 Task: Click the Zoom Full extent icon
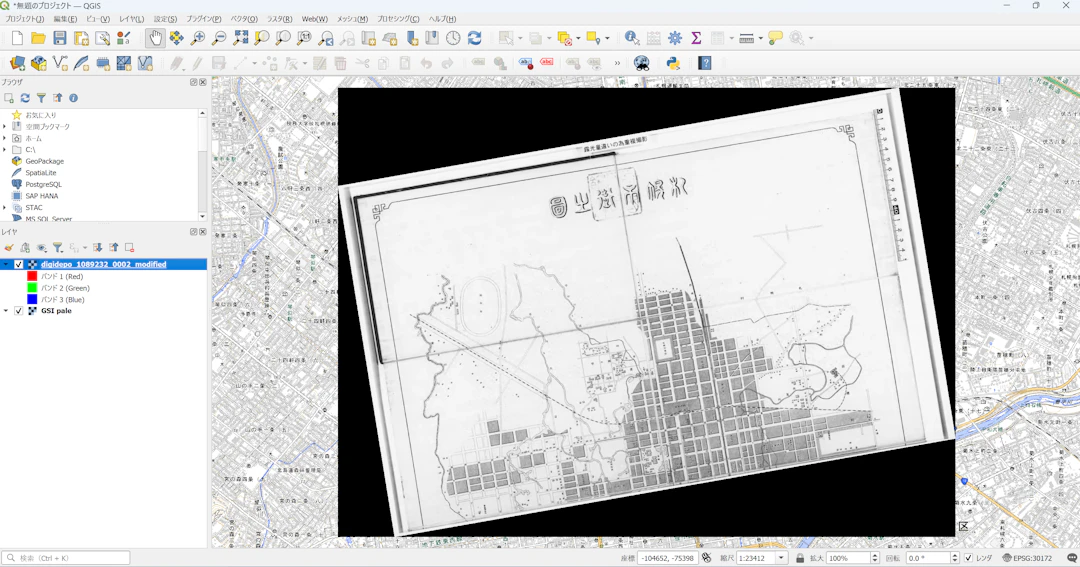[240, 39]
